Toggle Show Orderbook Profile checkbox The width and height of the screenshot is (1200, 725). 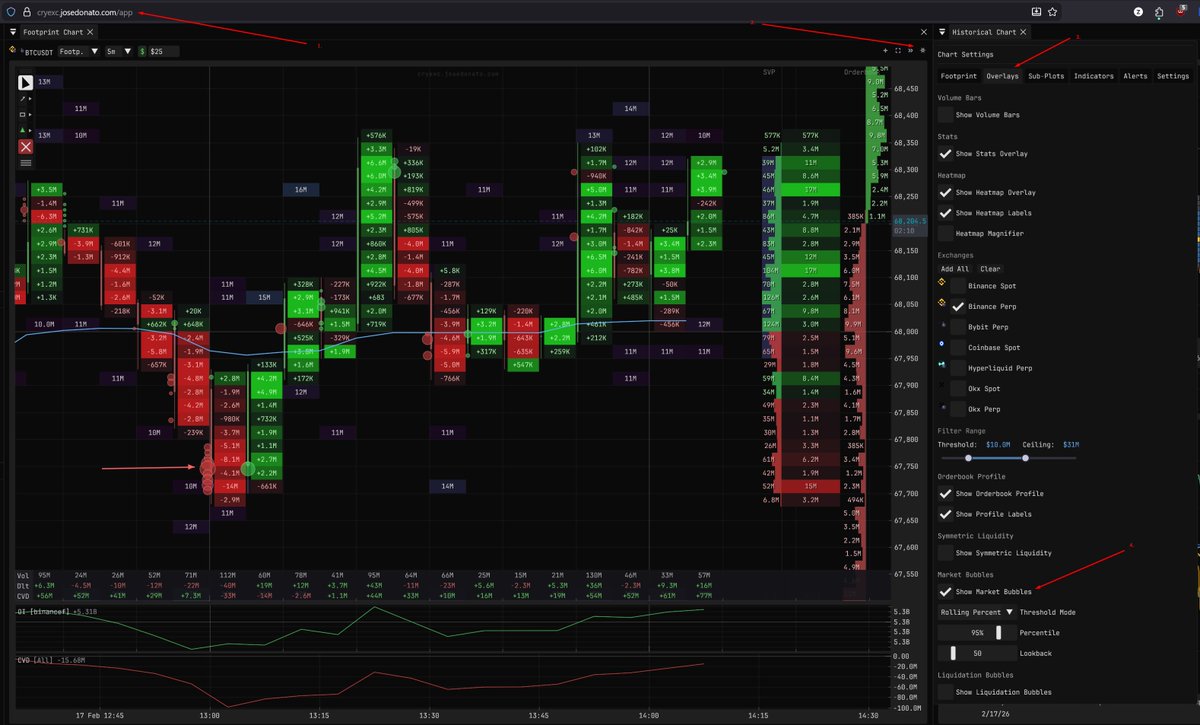pos(945,493)
